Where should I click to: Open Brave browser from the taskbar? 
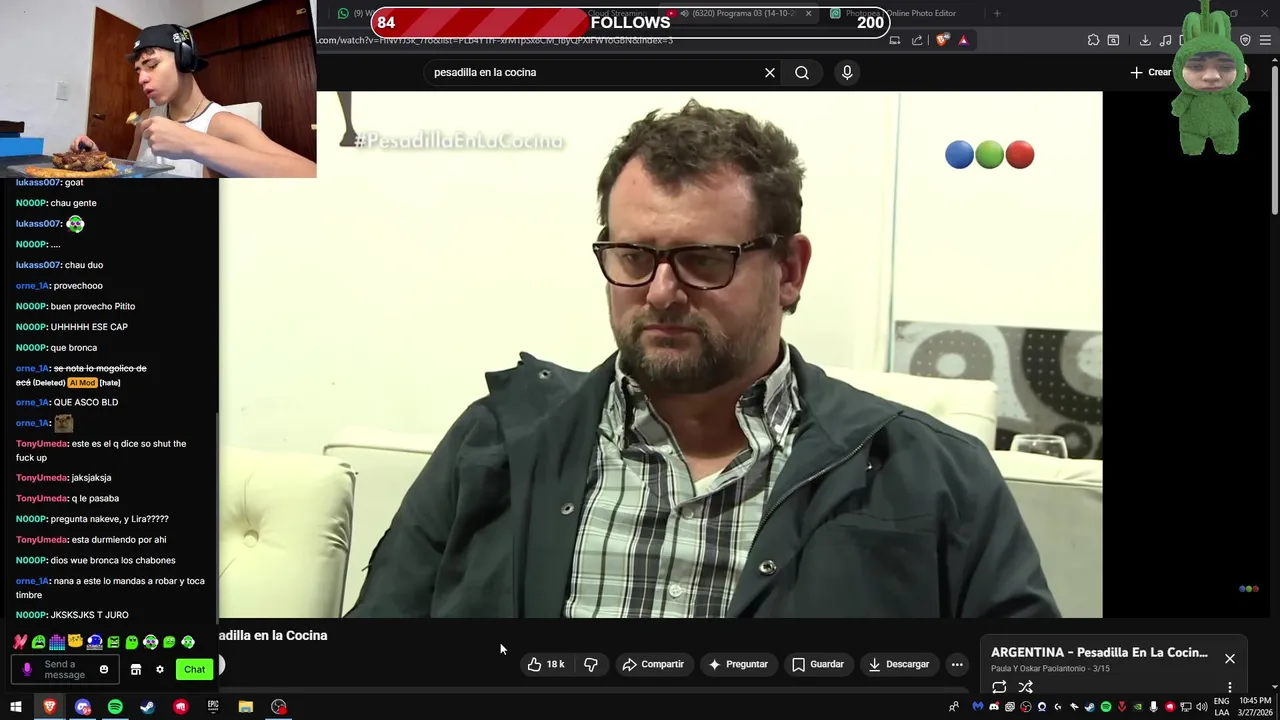pos(49,707)
